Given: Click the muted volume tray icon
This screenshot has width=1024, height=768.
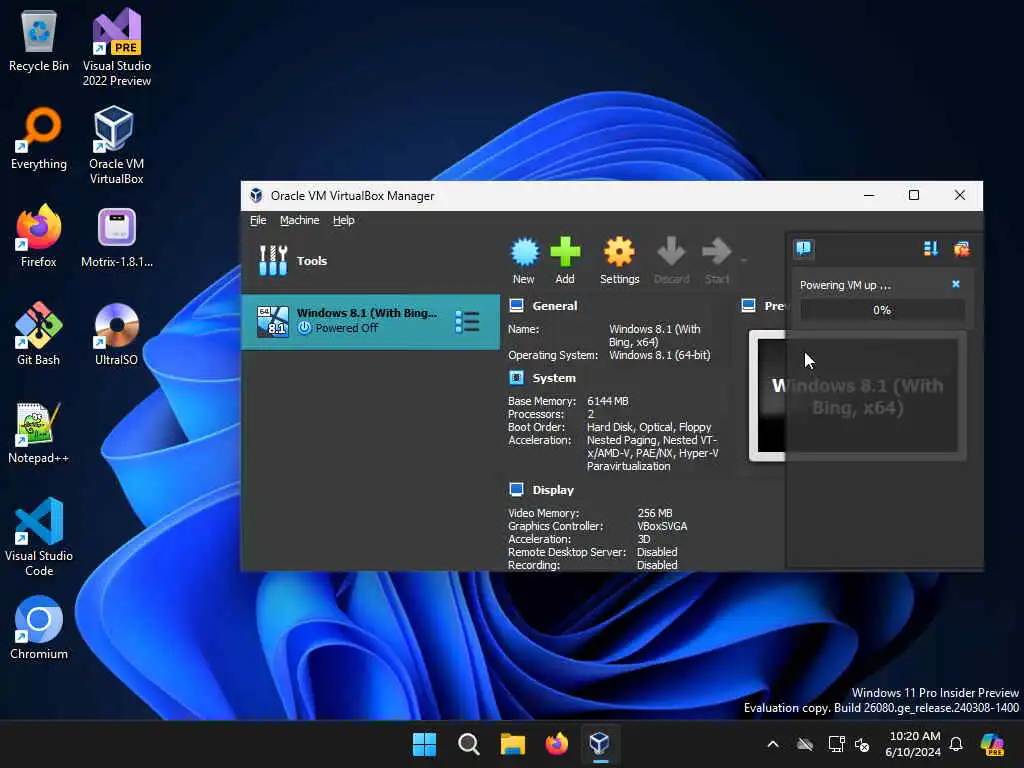Looking at the screenshot, I should click(862, 744).
